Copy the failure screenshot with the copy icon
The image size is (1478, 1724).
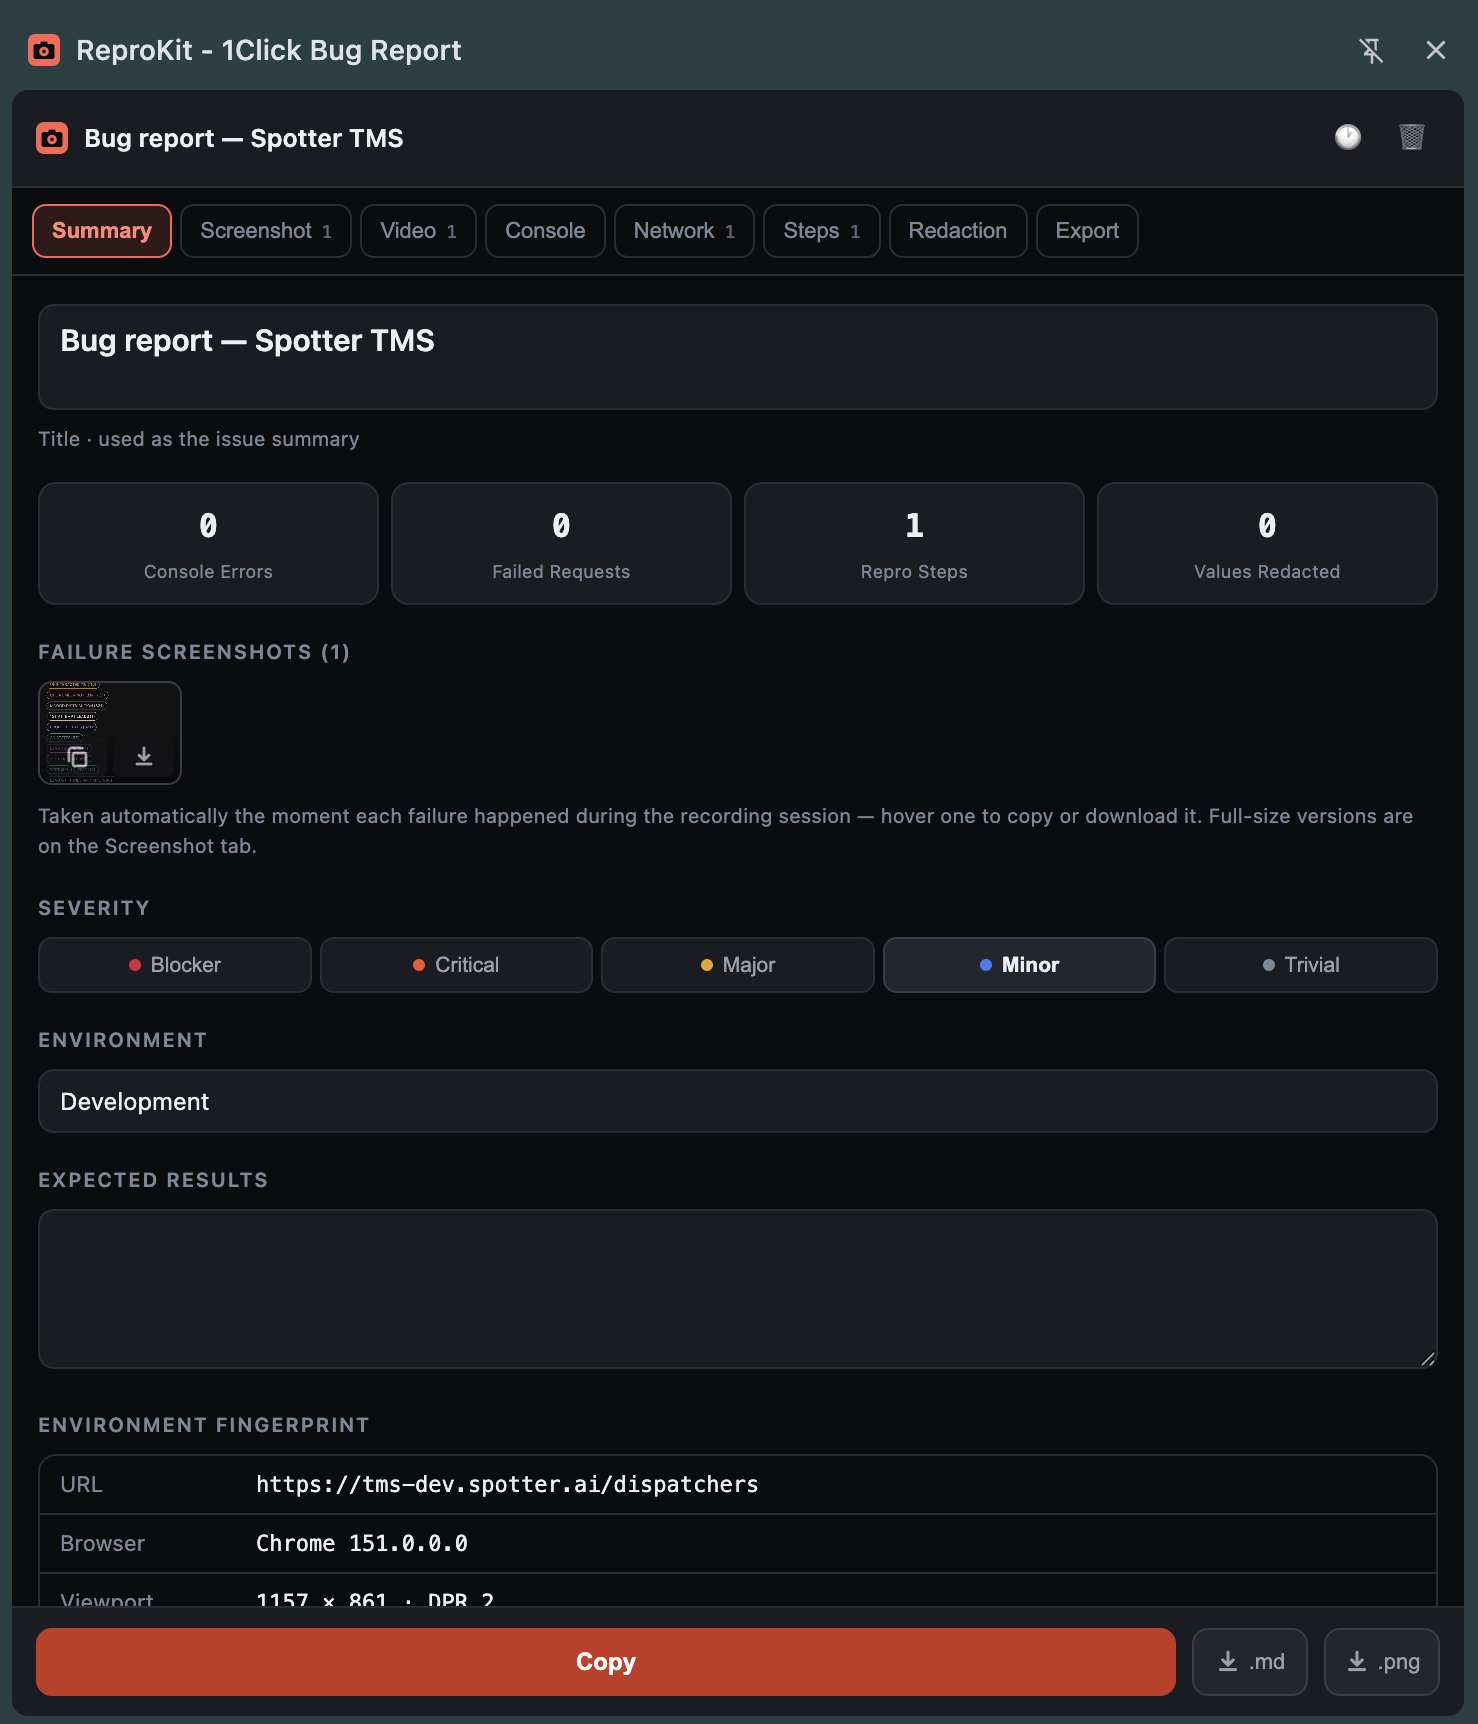[x=78, y=757]
